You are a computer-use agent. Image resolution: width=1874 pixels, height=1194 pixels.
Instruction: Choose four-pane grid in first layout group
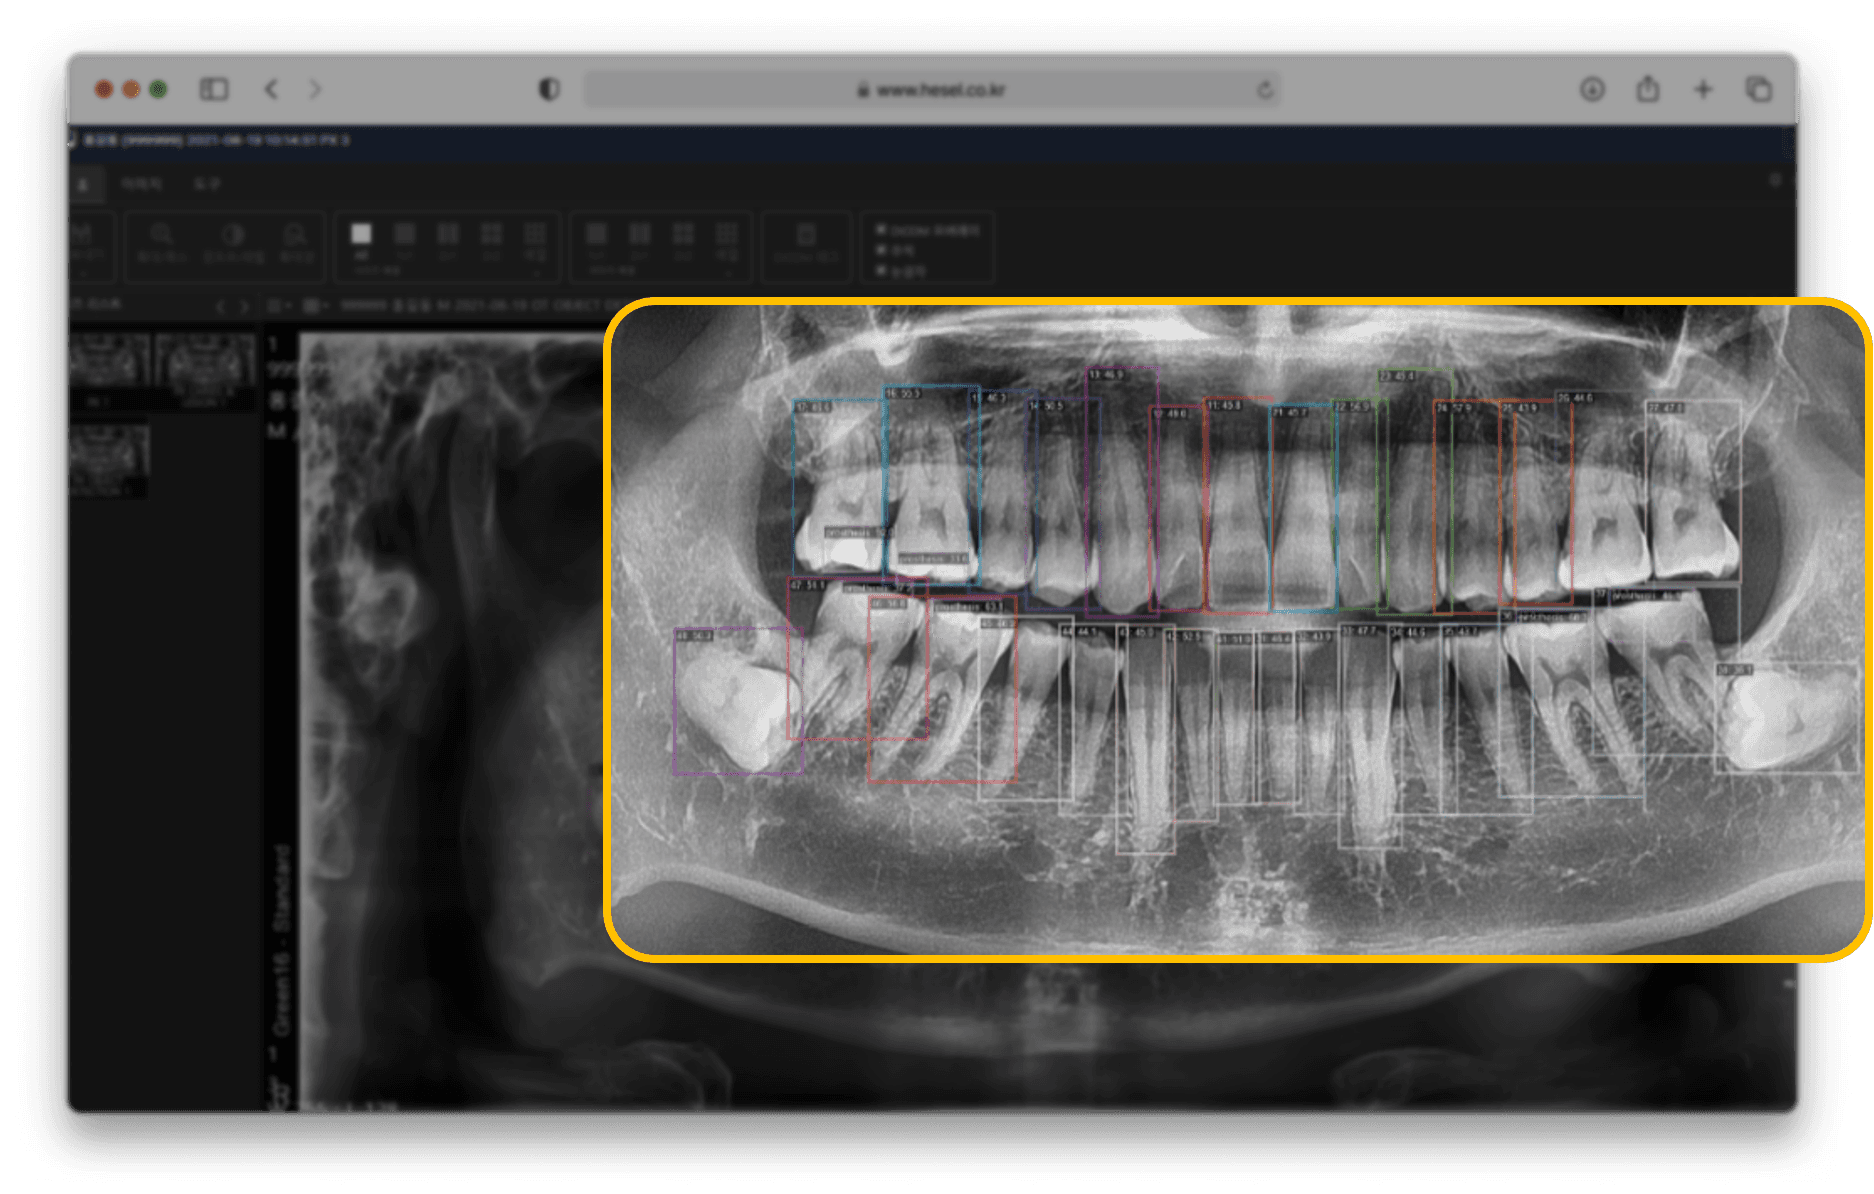click(491, 234)
